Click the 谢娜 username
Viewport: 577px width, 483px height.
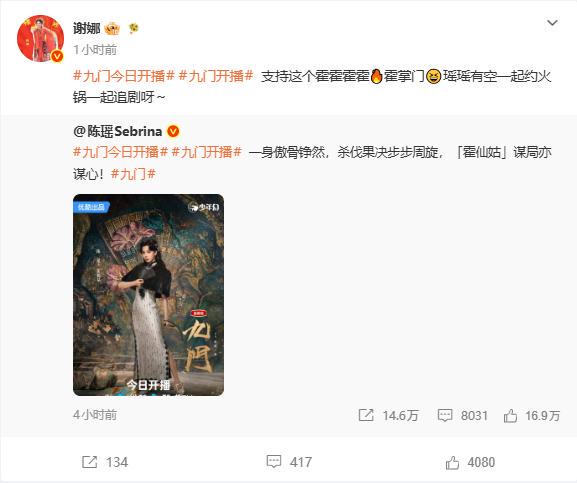coord(86,28)
